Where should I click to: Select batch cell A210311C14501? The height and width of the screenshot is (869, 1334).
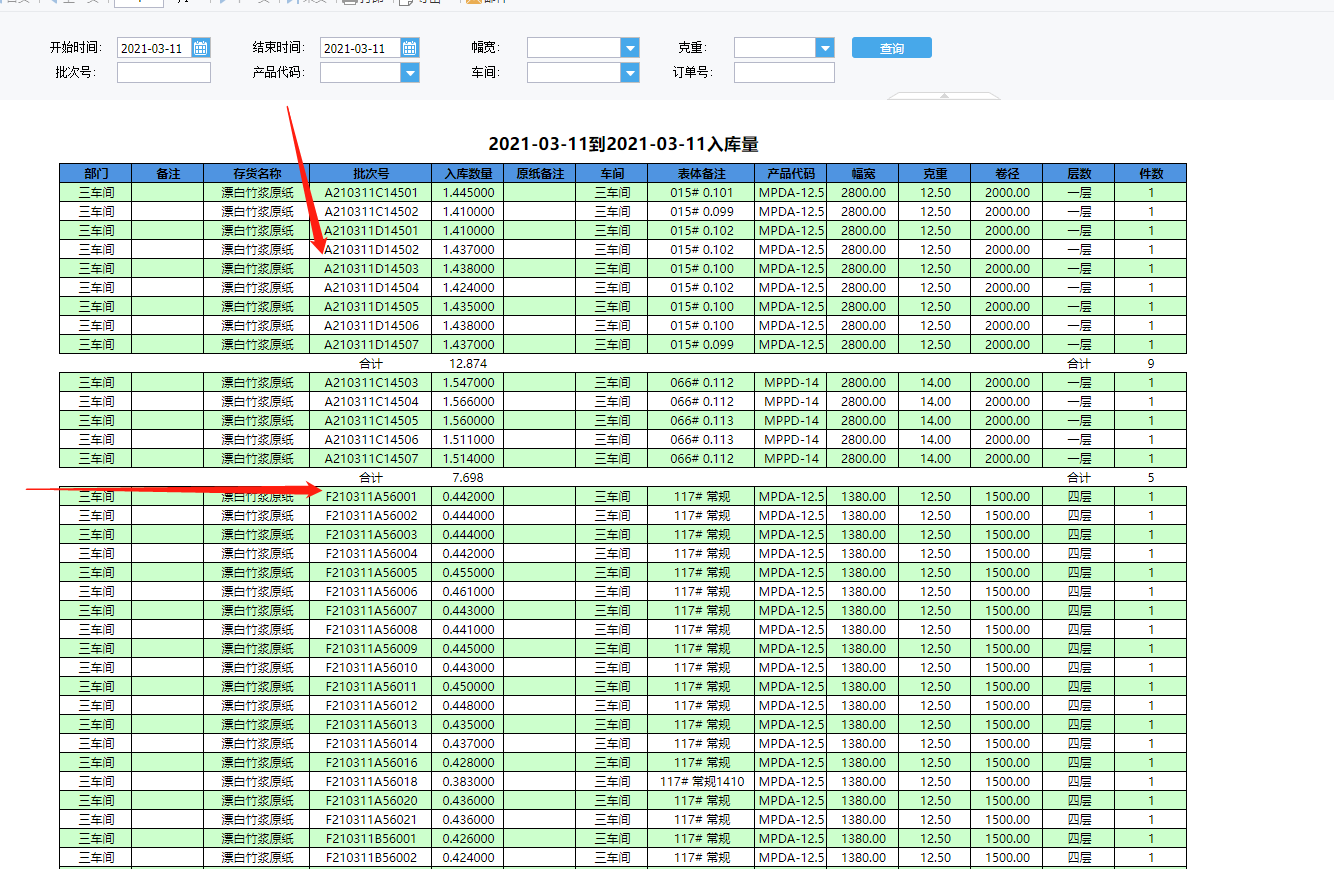[371, 192]
